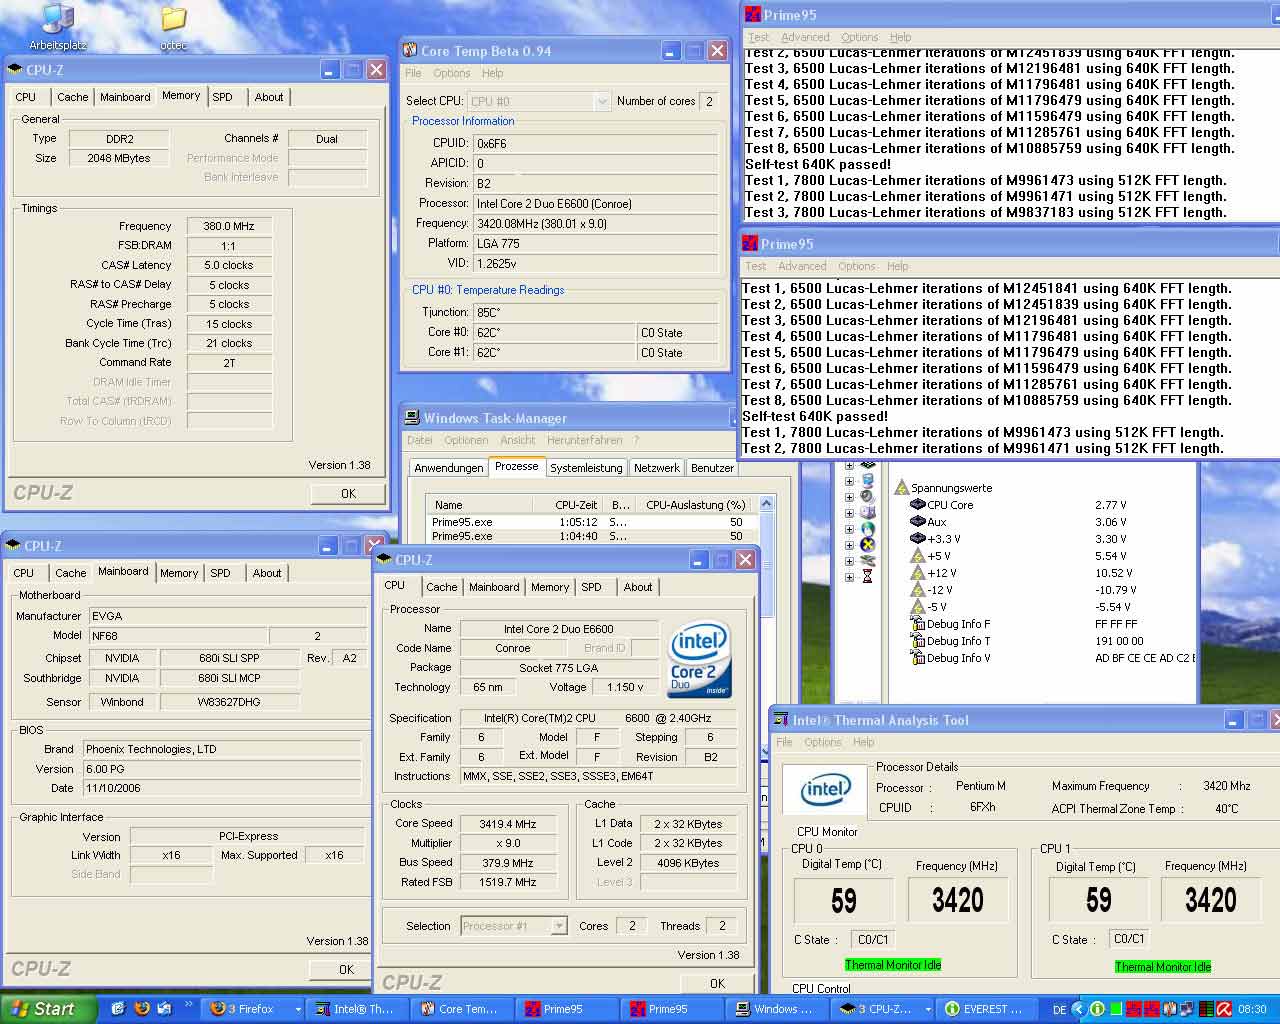
Task: Click the chip icon beside CPU Core voltage
Action: [x=917, y=505]
